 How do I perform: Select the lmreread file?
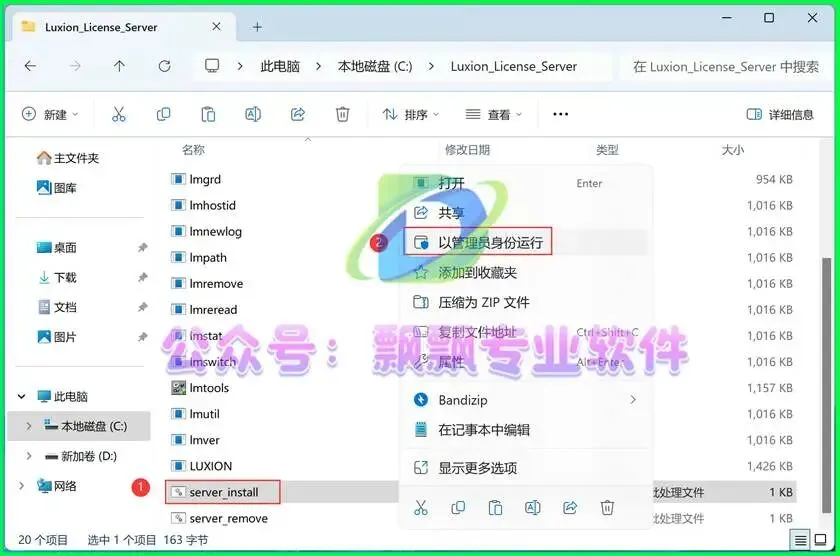tap(204, 309)
